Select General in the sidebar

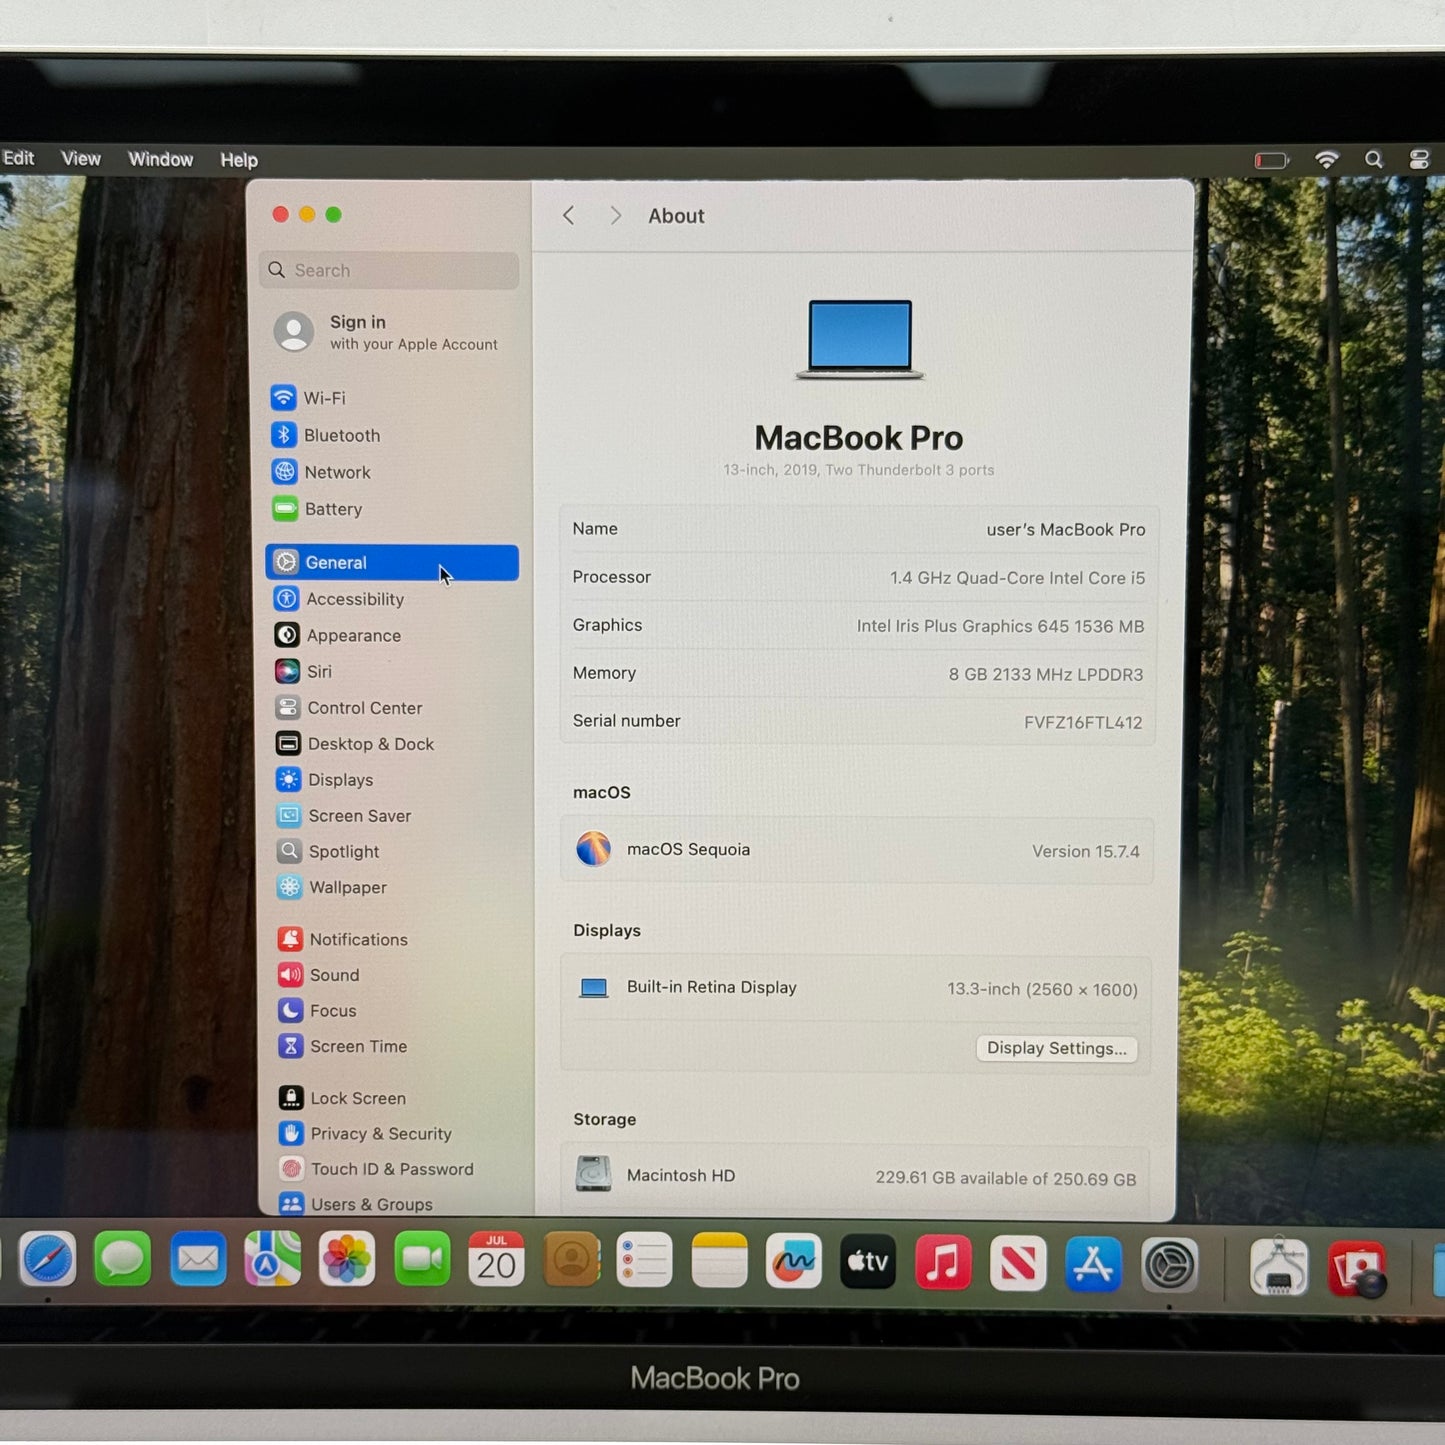tap(391, 562)
